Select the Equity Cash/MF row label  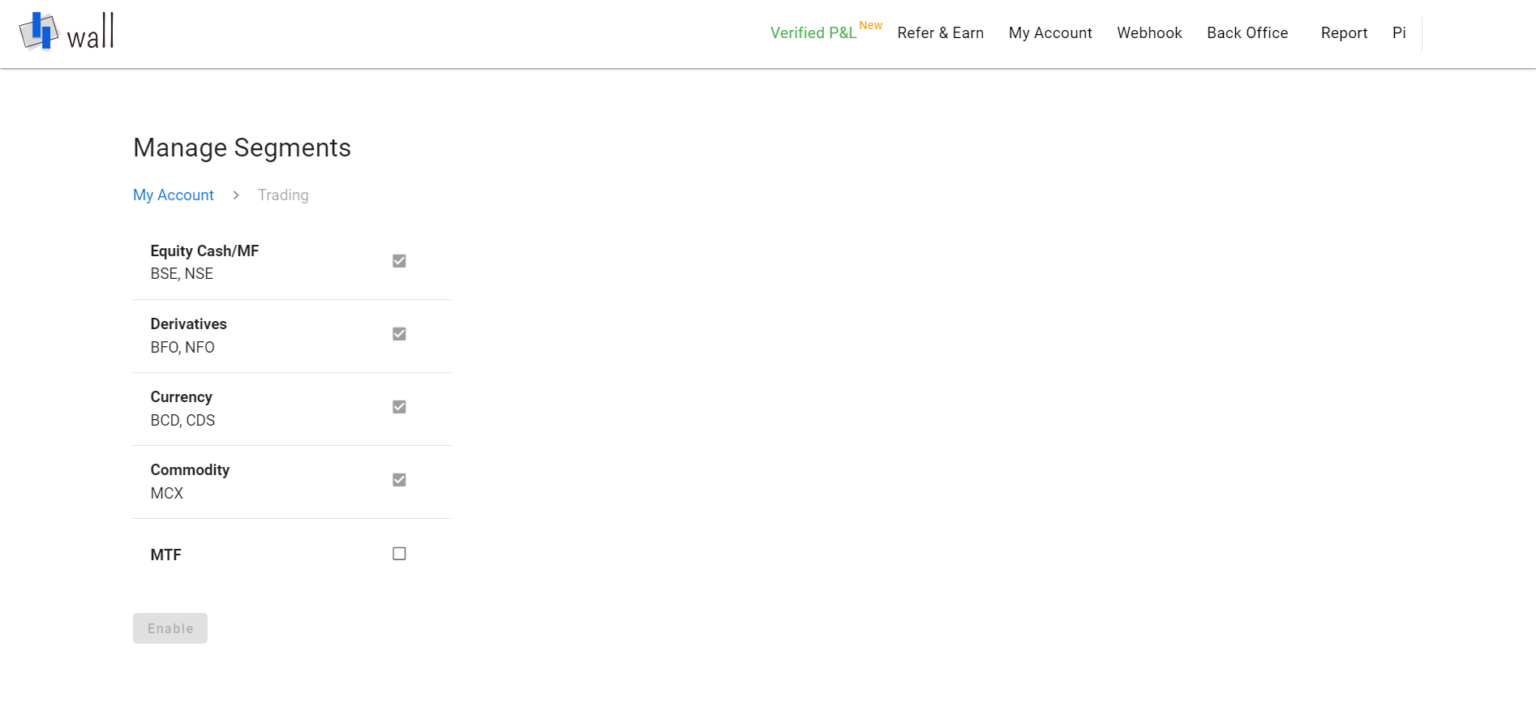click(x=205, y=250)
